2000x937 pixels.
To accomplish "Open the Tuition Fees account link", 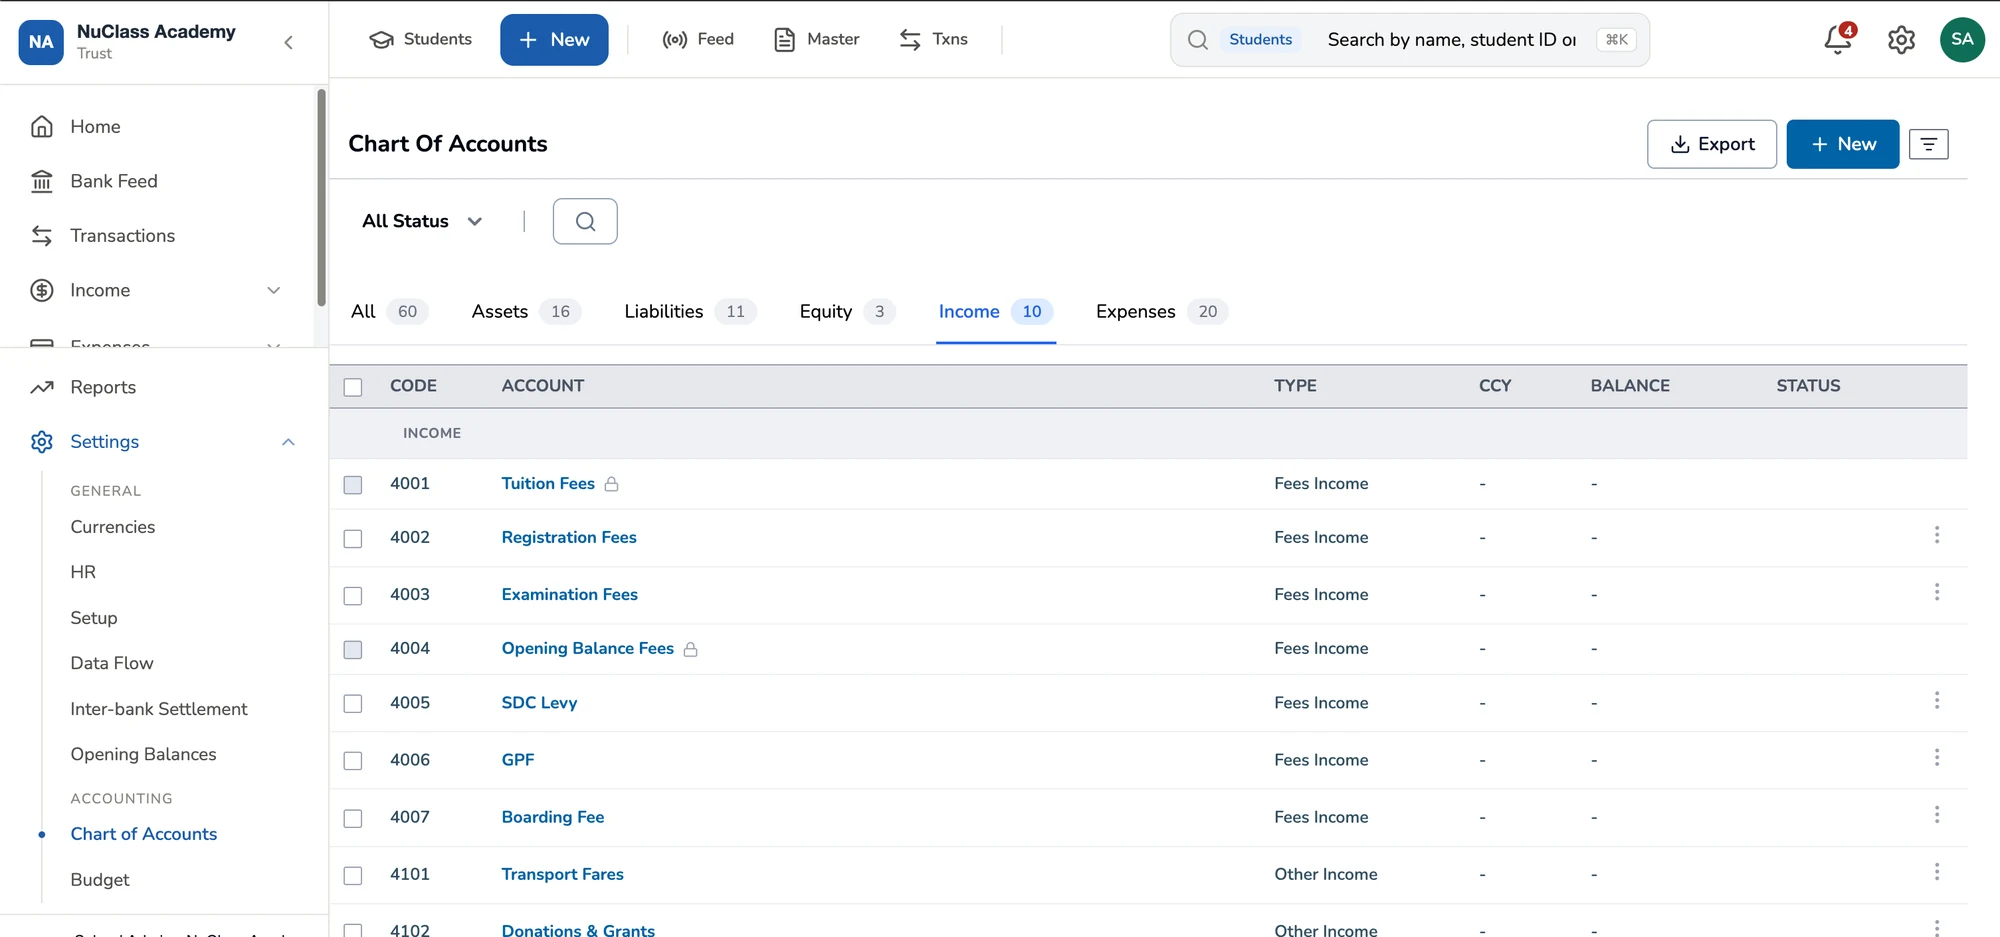I will click(548, 483).
